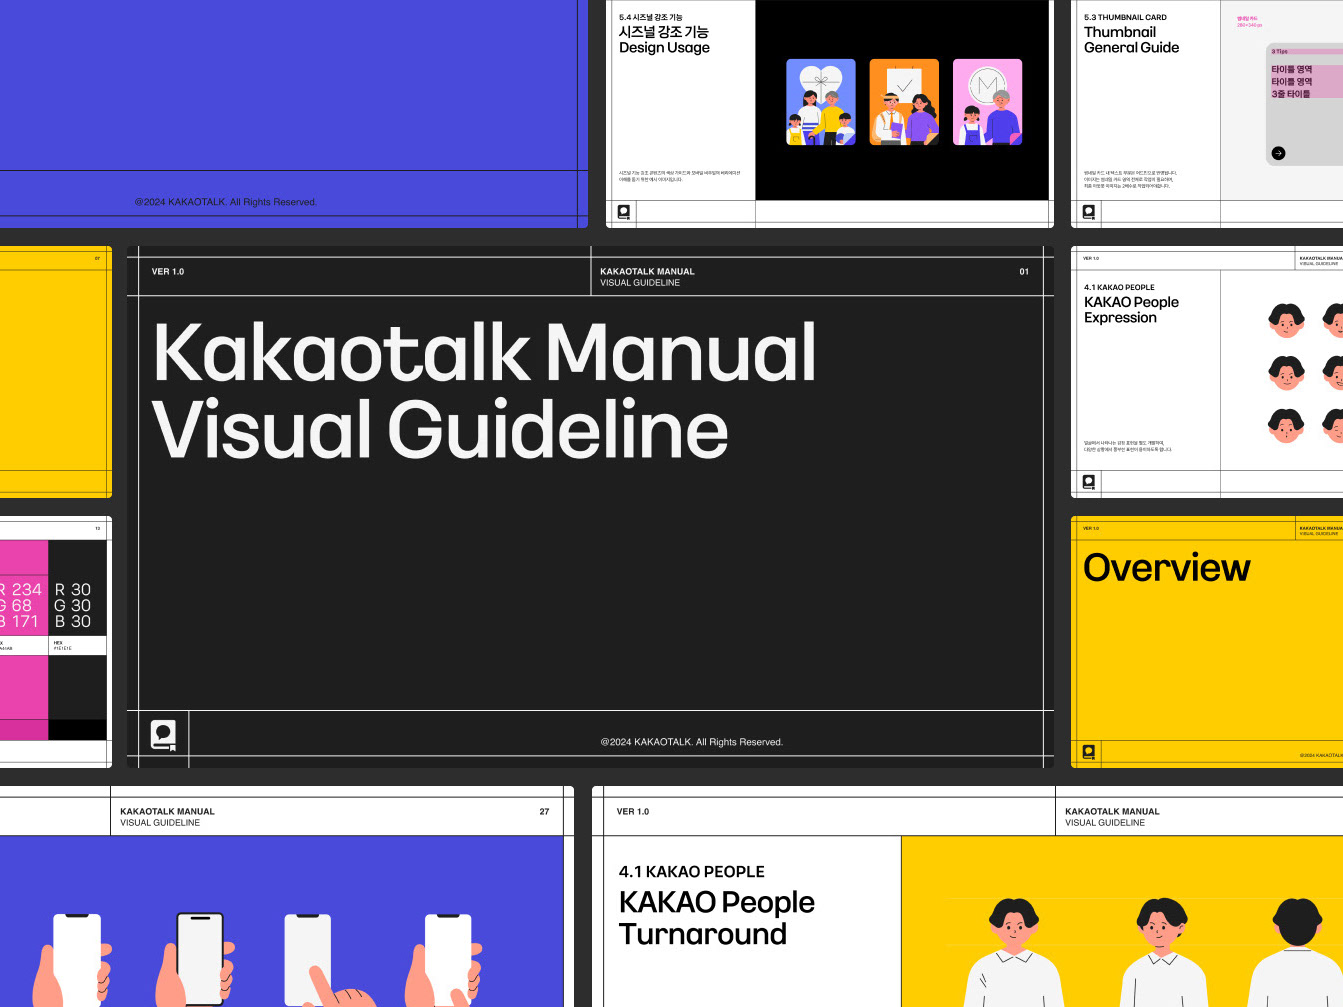
Task: Click the "General Guide" heading text
Action: pyautogui.click(x=1131, y=48)
